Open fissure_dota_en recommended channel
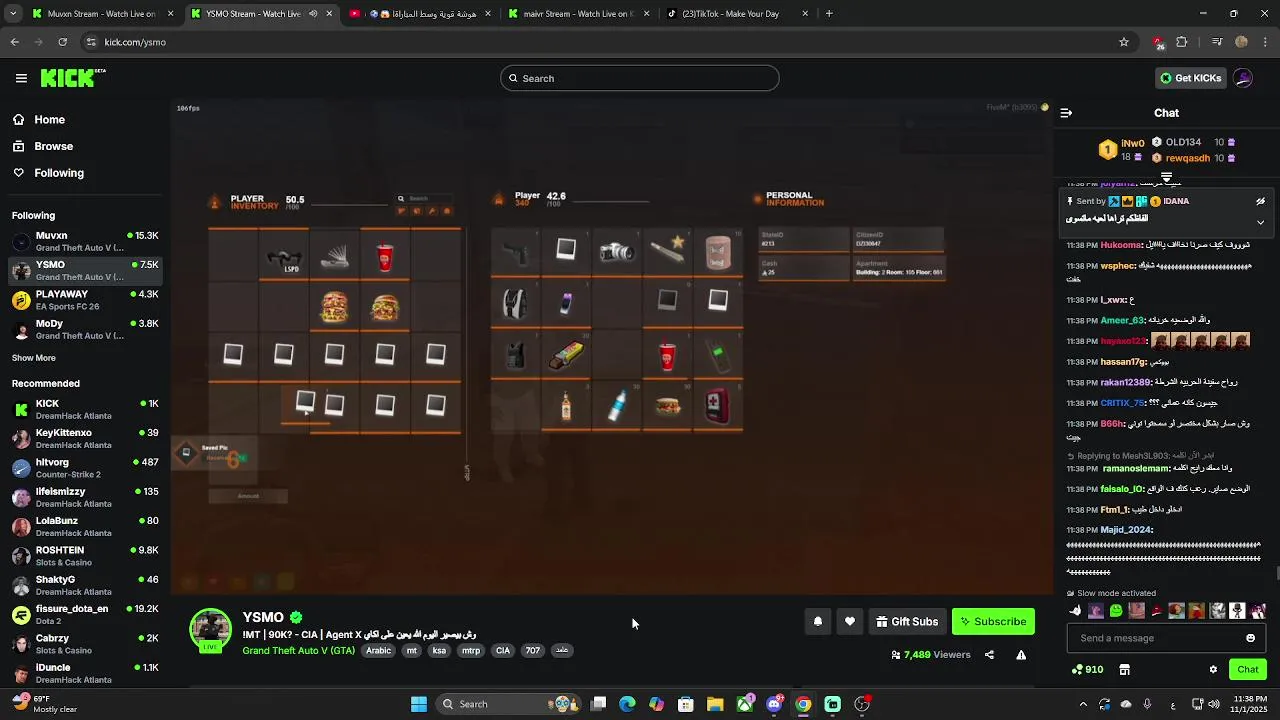The height and width of the screenshot is (720, 1280). pyautogui.click(x=85, y=614)
